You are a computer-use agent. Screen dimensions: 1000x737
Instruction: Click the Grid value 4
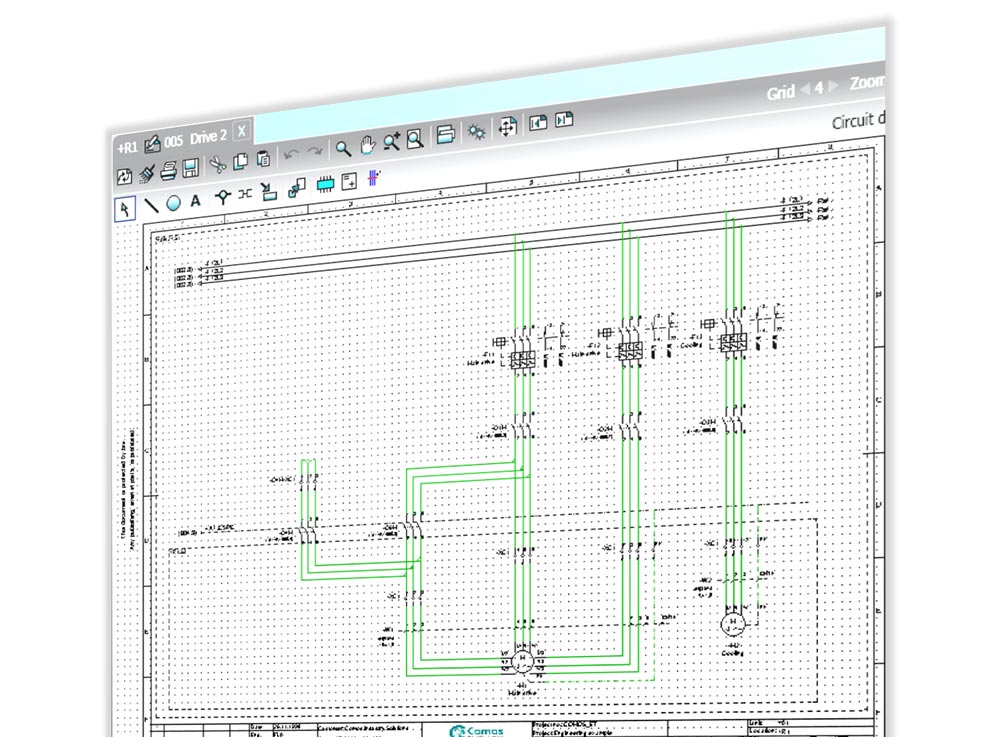tap(819, 87)
